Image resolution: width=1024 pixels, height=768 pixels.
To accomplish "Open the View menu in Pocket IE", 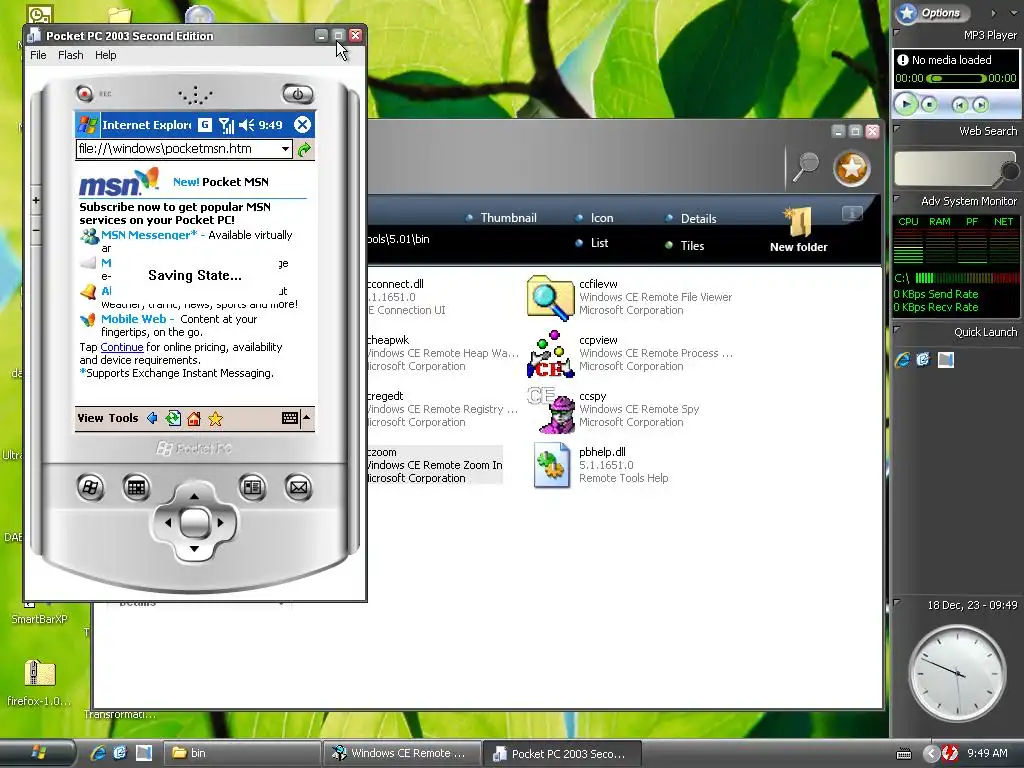I will point(90,418).
